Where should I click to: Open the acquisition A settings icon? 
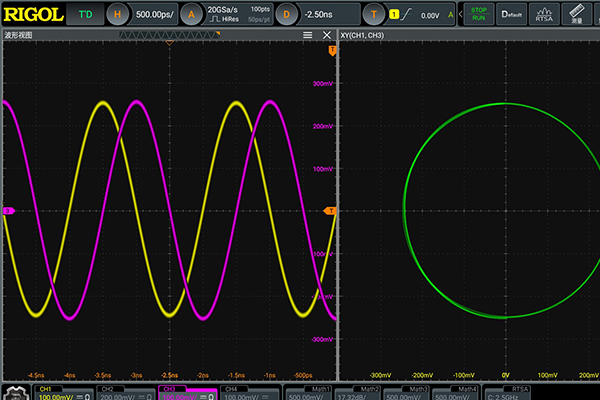[x=192, y=15]
